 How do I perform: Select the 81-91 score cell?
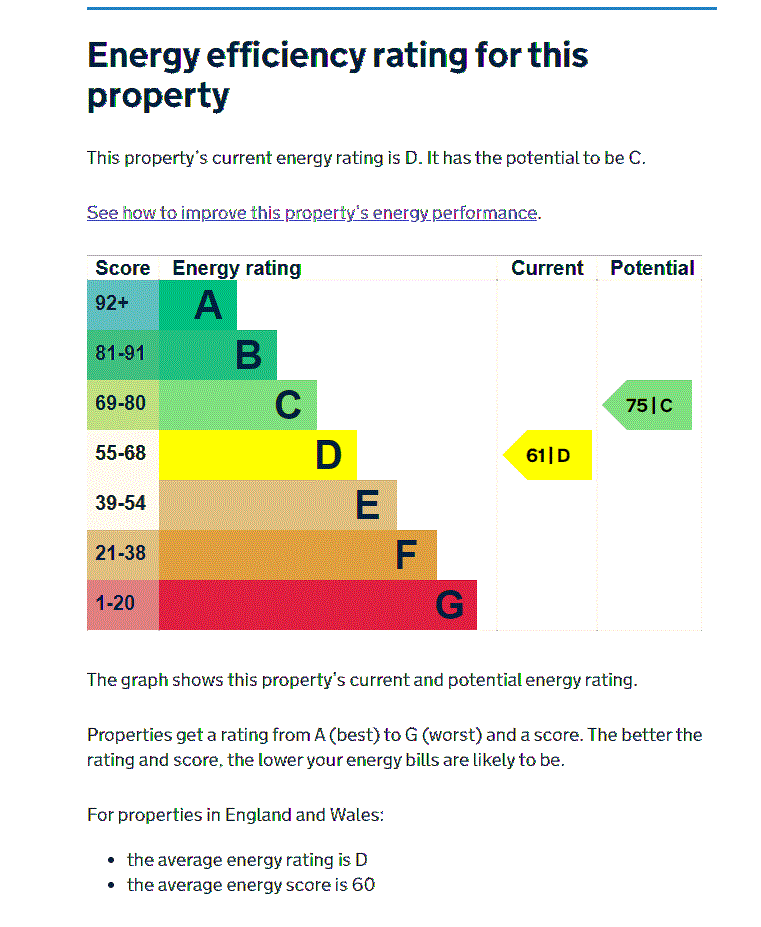[x=123, y=355]
